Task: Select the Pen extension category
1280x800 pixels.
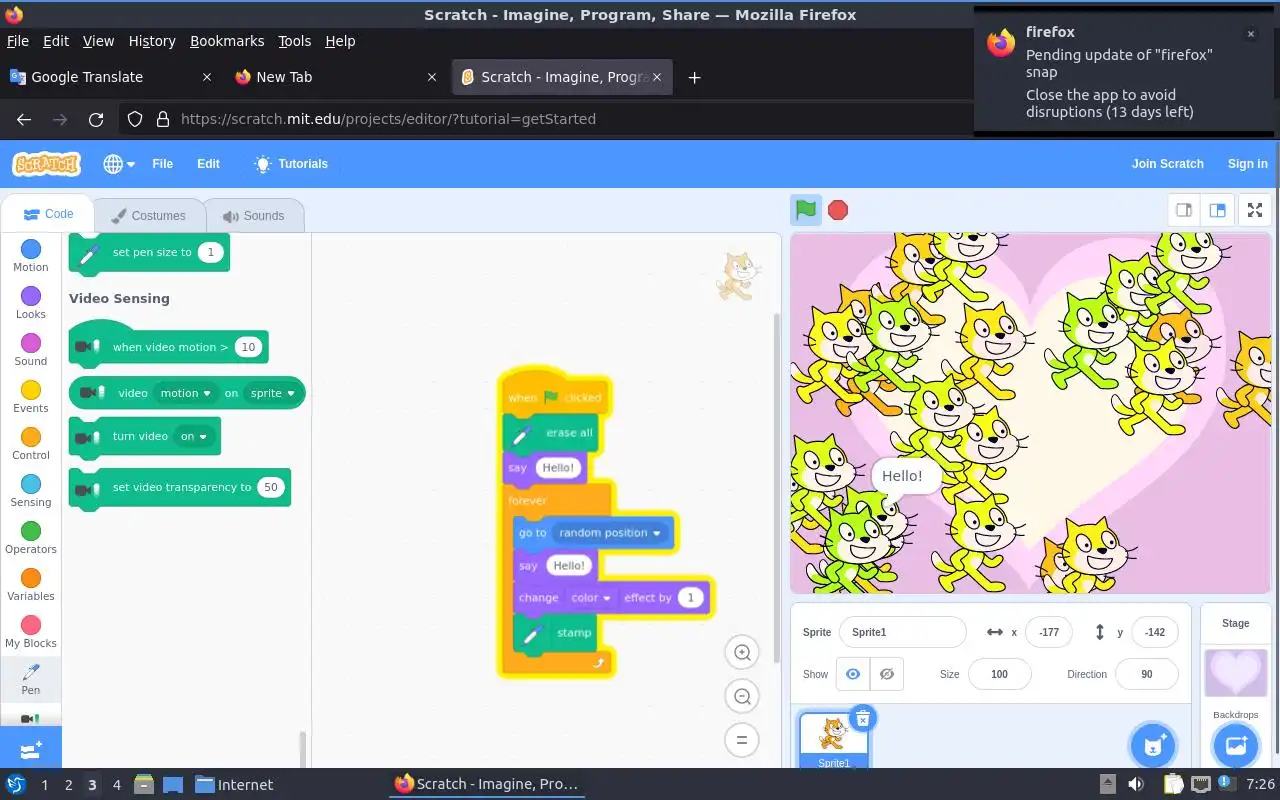Action: coord(30,679)
